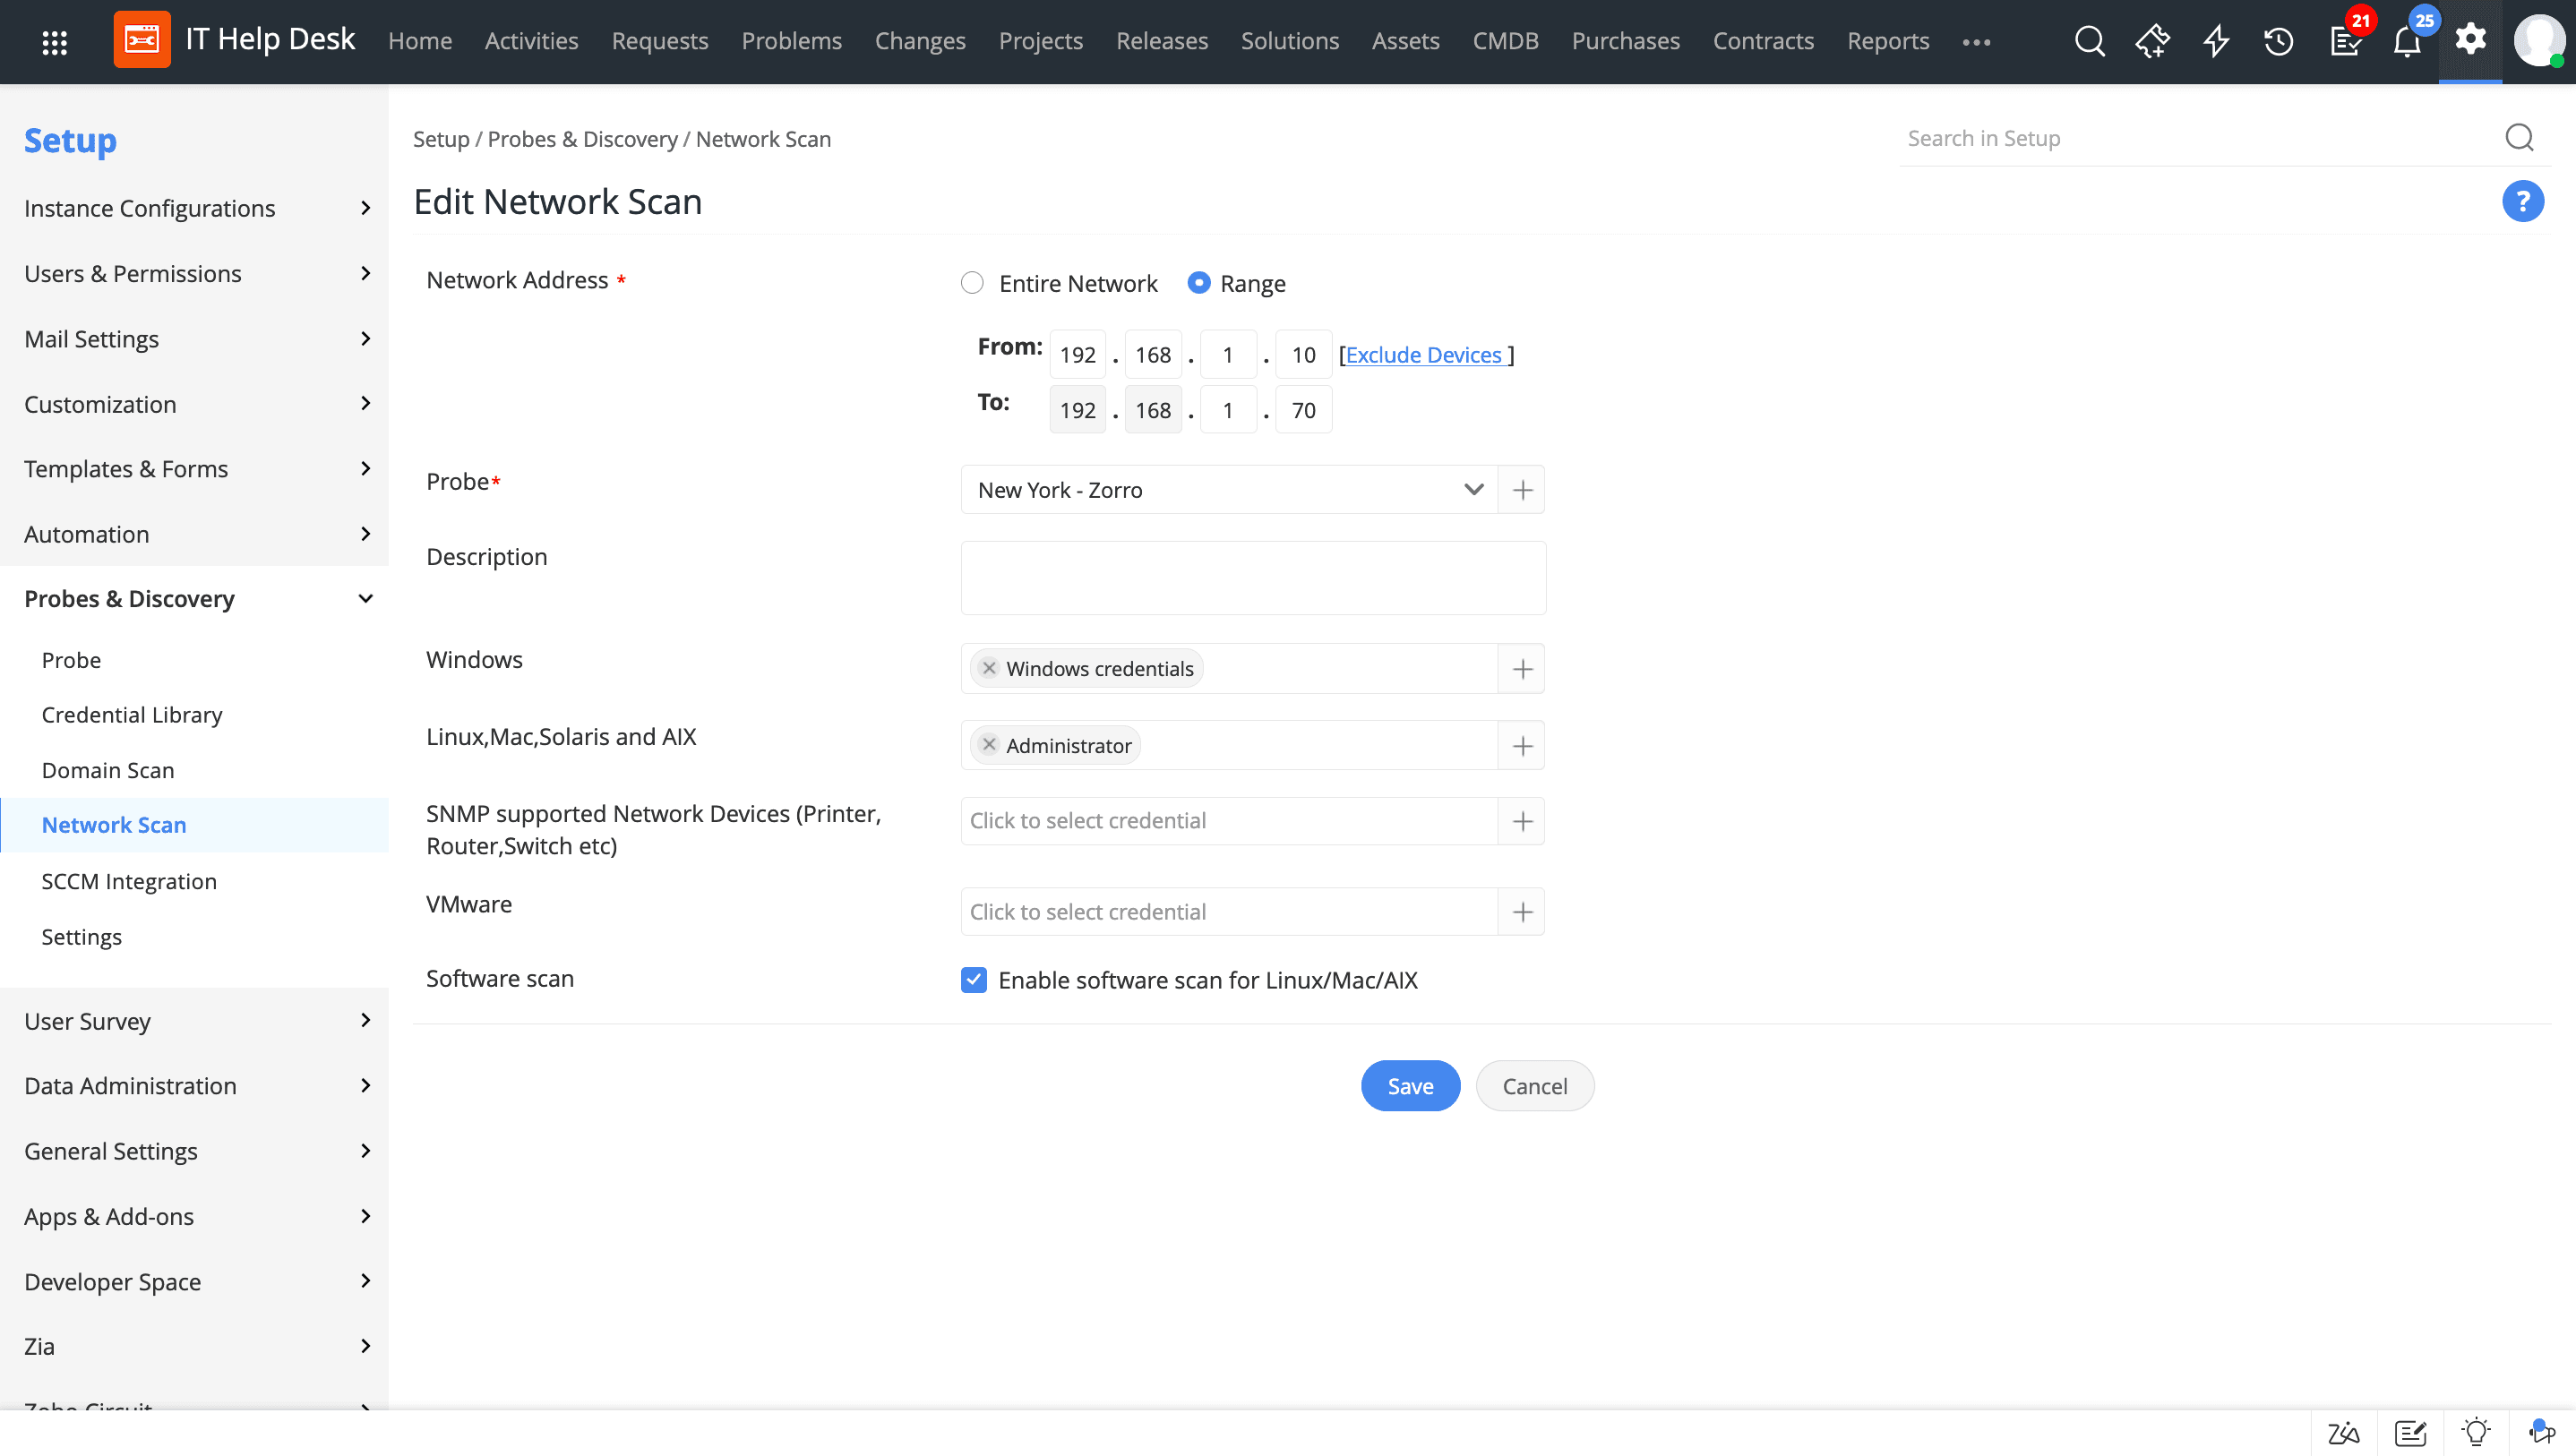Click the global search magnifier icon
2576x1456 pixels.
point(2089,41)
